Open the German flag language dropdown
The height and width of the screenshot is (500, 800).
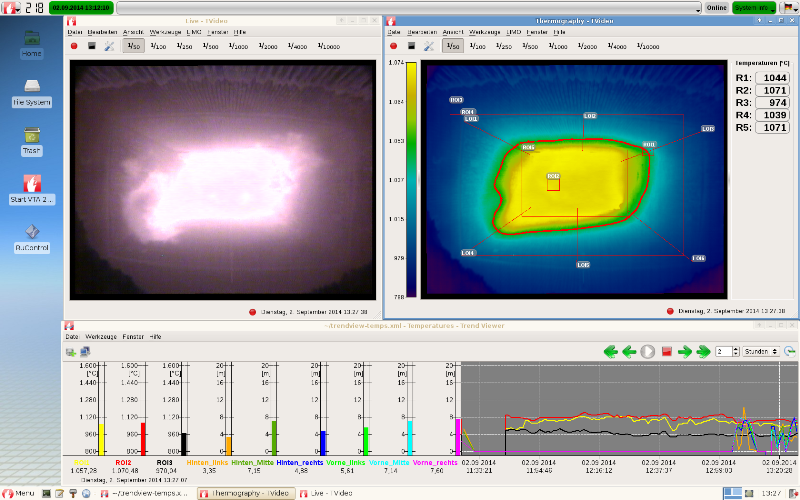click(x=788, y=8)
